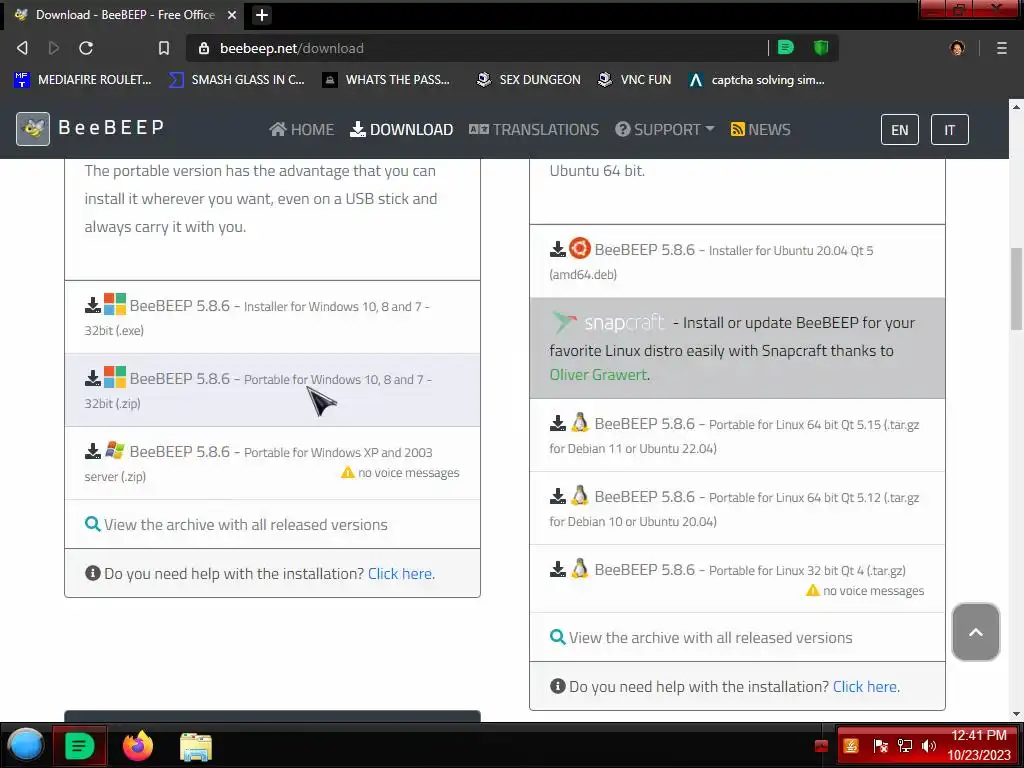Open a new tab with the plus button
The width and height of the screenshot is (1024, 768).
click(x=262, y=14)
